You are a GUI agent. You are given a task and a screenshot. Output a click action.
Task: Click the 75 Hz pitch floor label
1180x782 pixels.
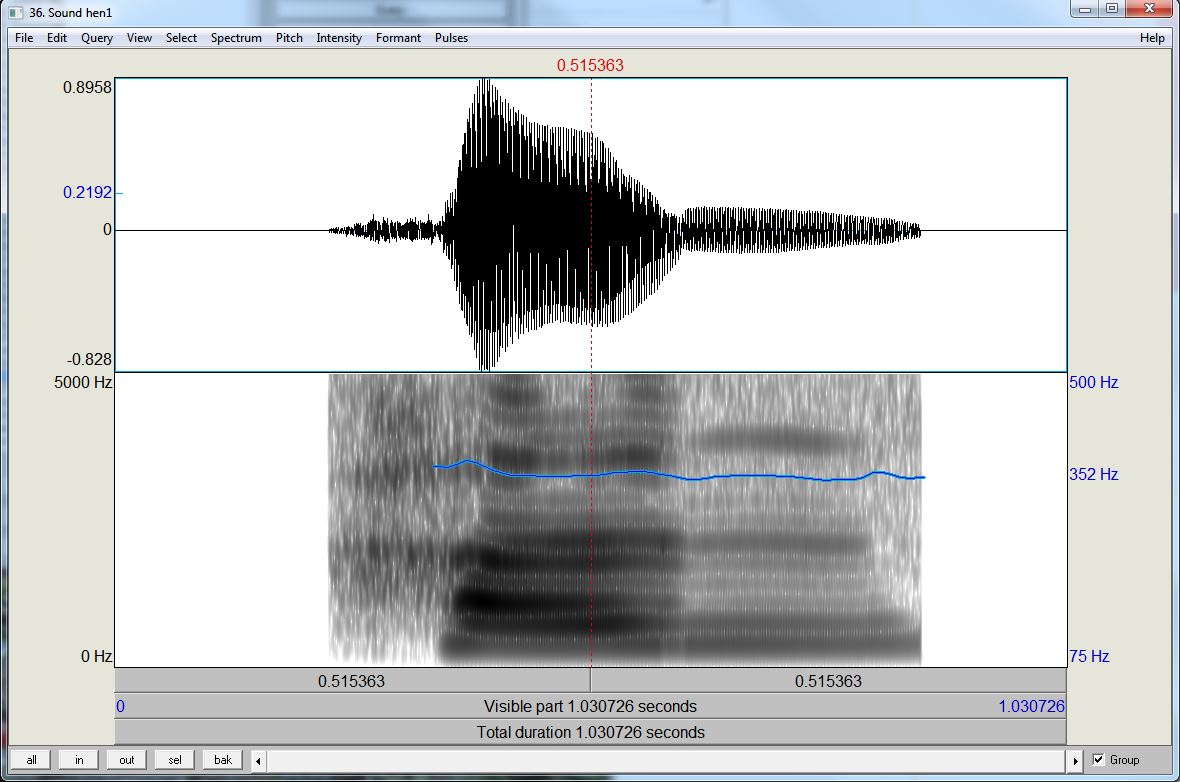point(1089,656)
